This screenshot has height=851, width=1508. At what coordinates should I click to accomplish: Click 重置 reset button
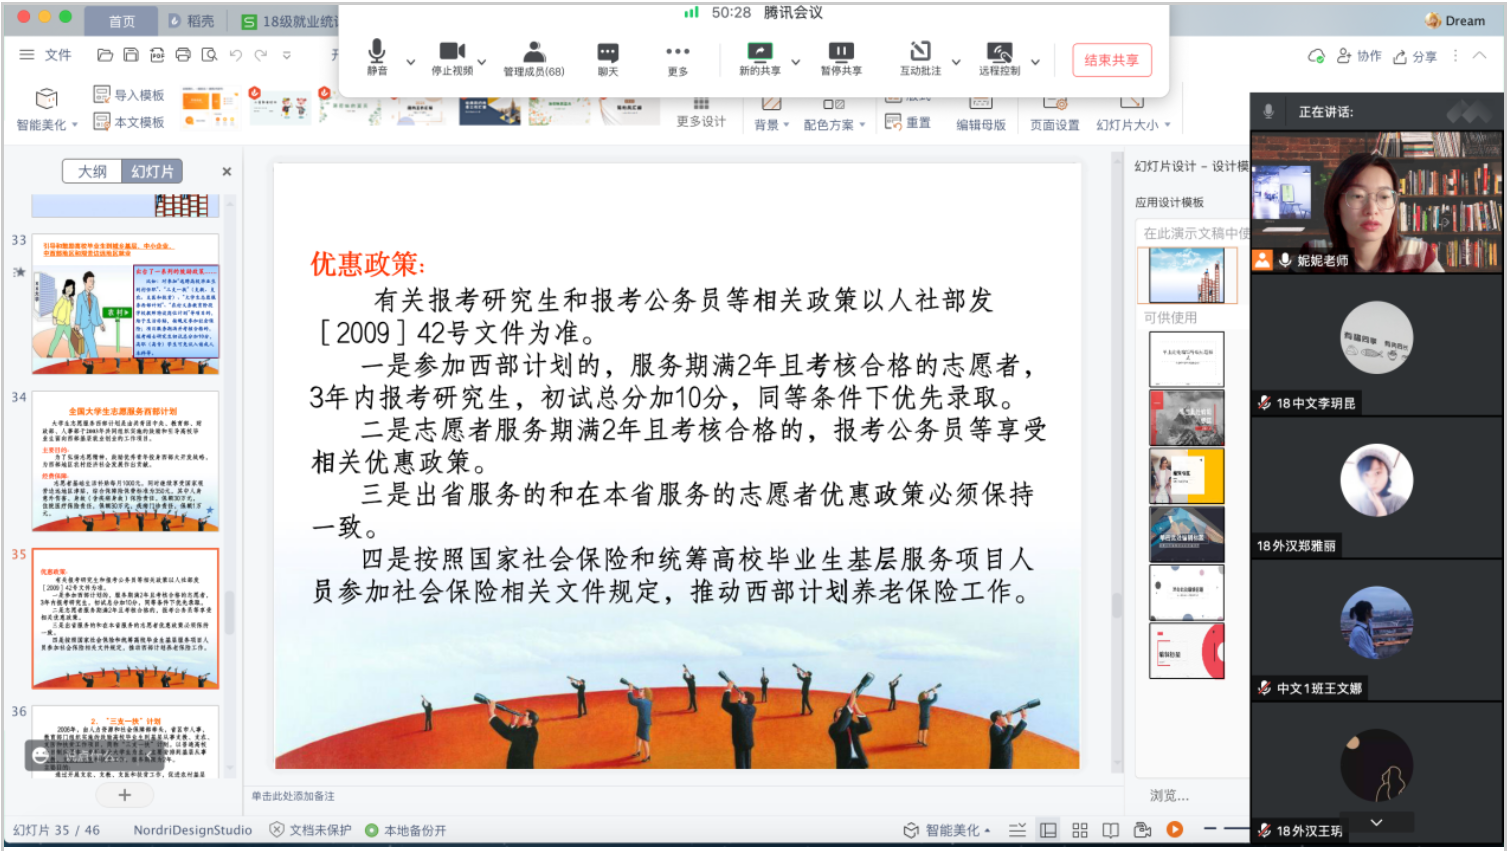[908, 122]
